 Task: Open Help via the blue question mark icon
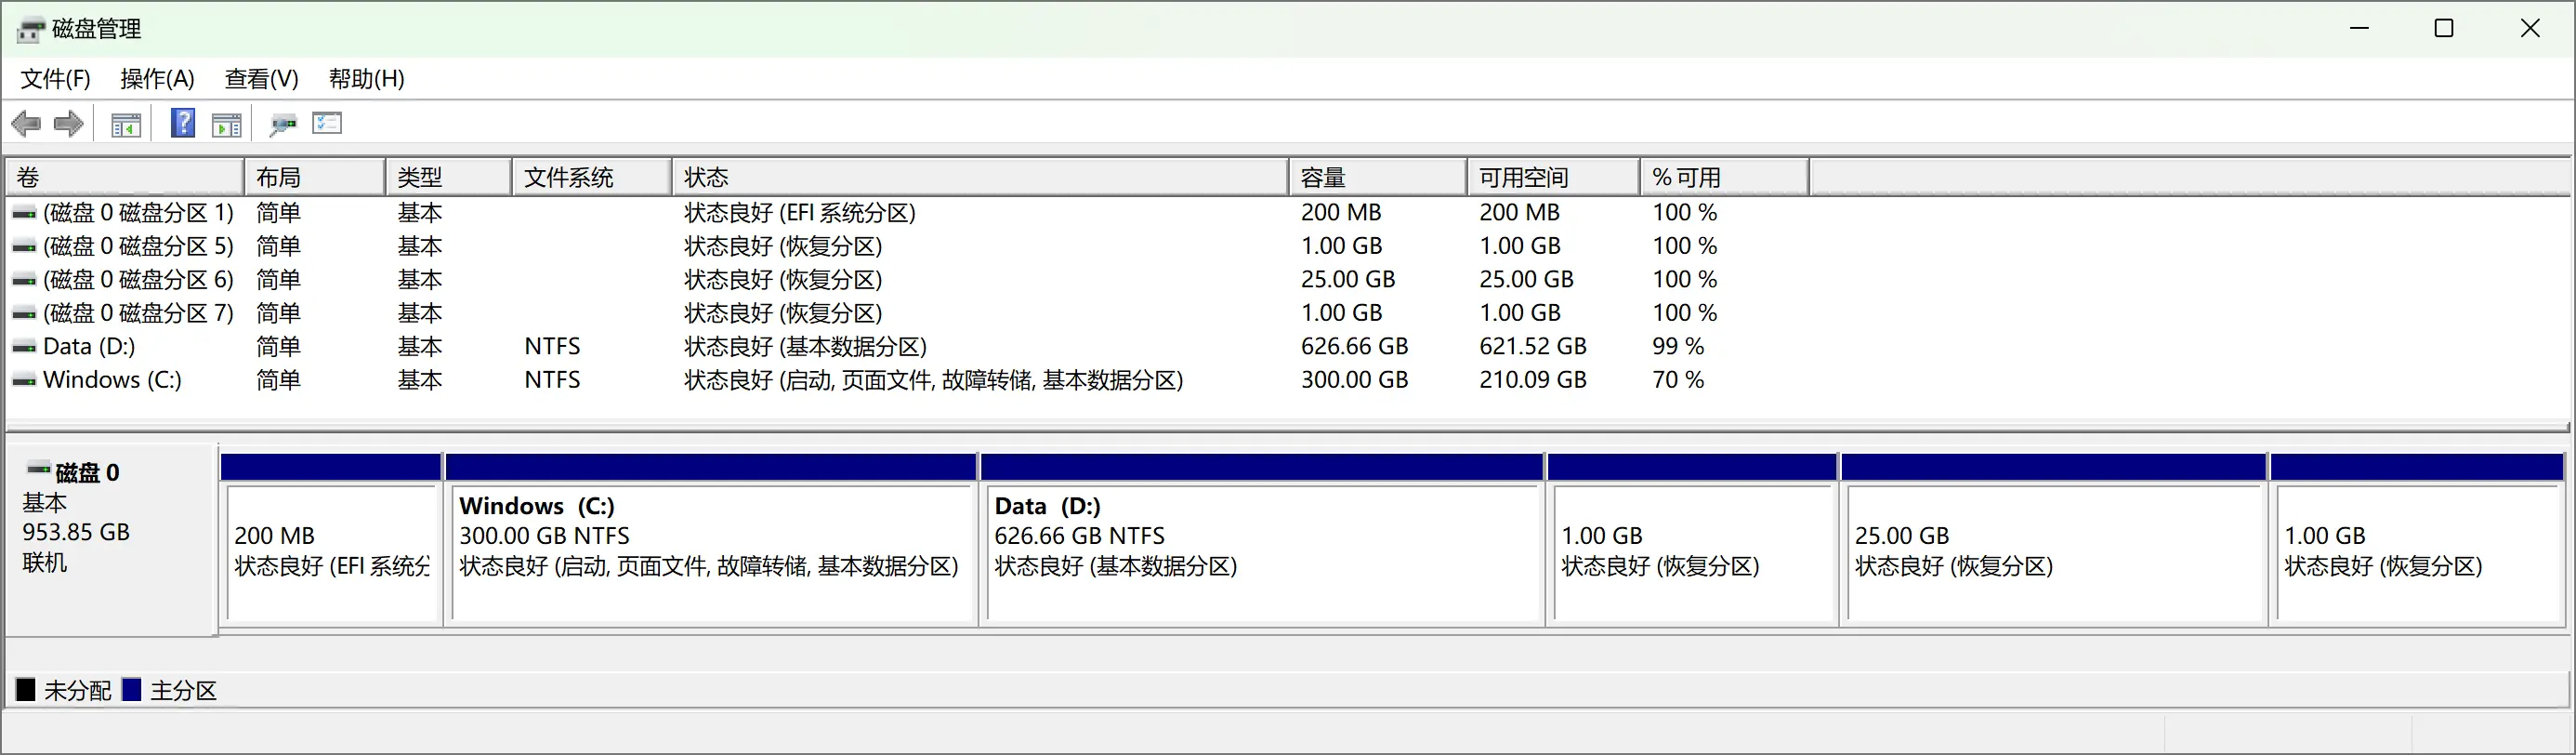coord(183,123)
